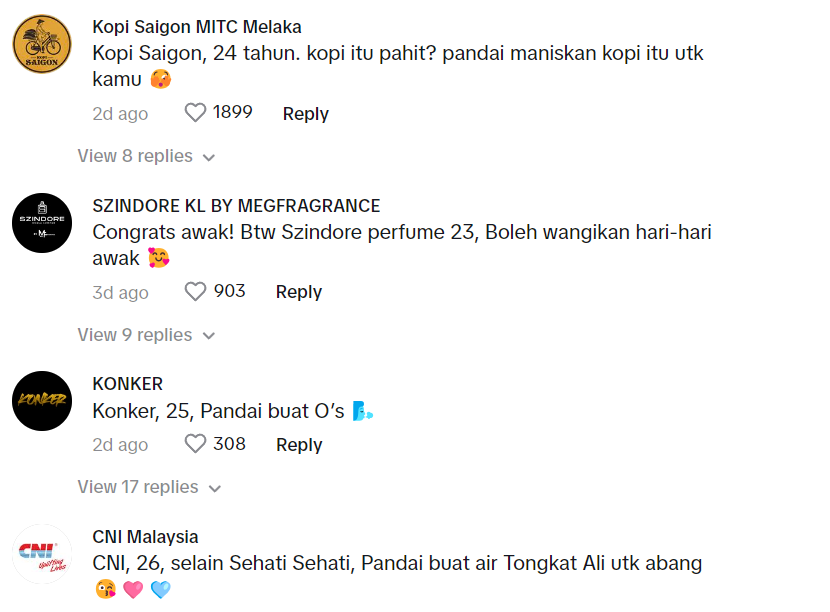Screen dimensions: 830x612
Task: Open Szindore KL profile avatar
Action: 42,222
